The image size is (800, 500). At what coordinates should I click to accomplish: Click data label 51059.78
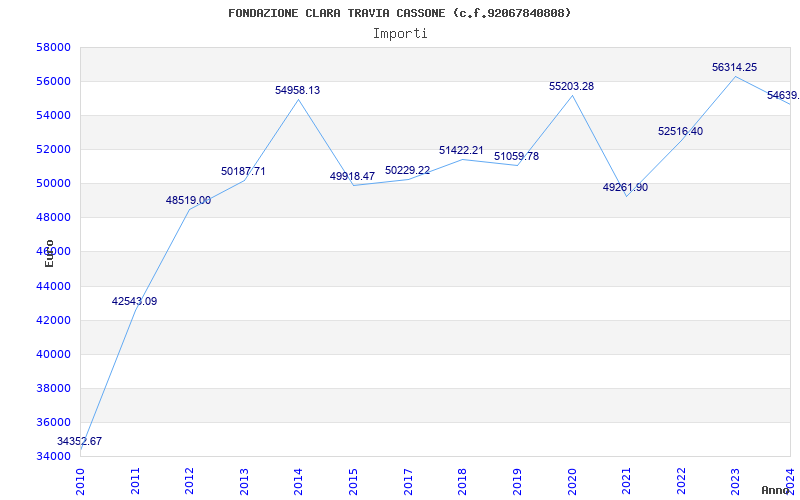(x=516, y=157)
